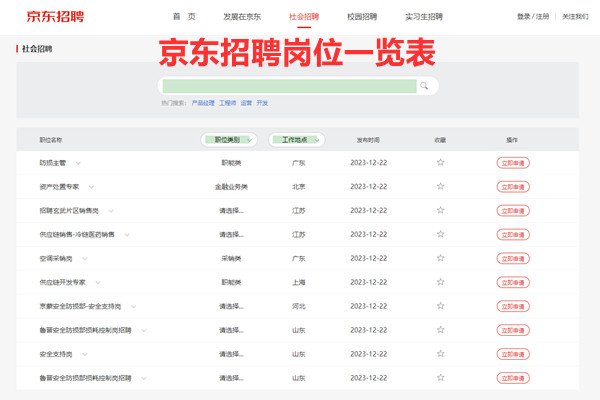Expand the 河北 job row chevron
This screenshot has height=400, width=600.
pyautogui.click(x=133, y=307)
